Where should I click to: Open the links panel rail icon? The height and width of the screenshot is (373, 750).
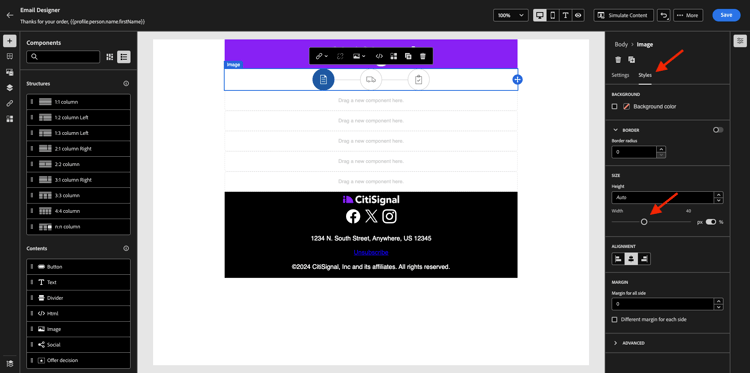(x=10, y=103)
